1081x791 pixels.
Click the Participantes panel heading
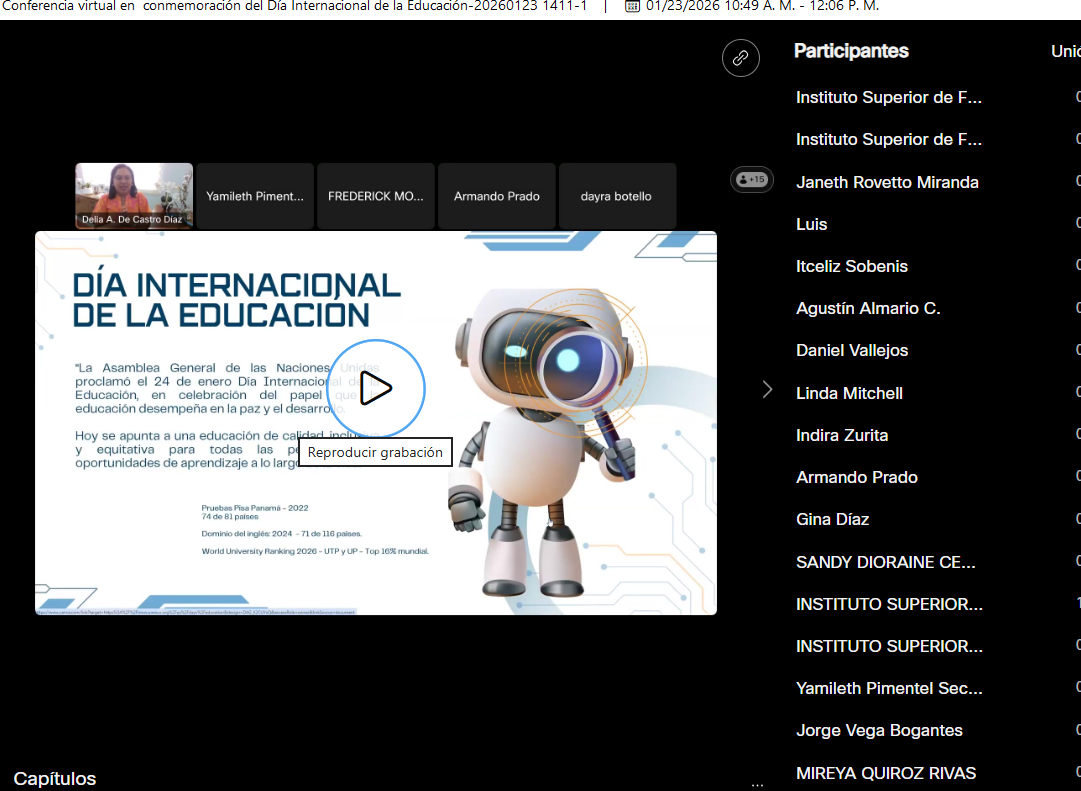tap(851, 51)
